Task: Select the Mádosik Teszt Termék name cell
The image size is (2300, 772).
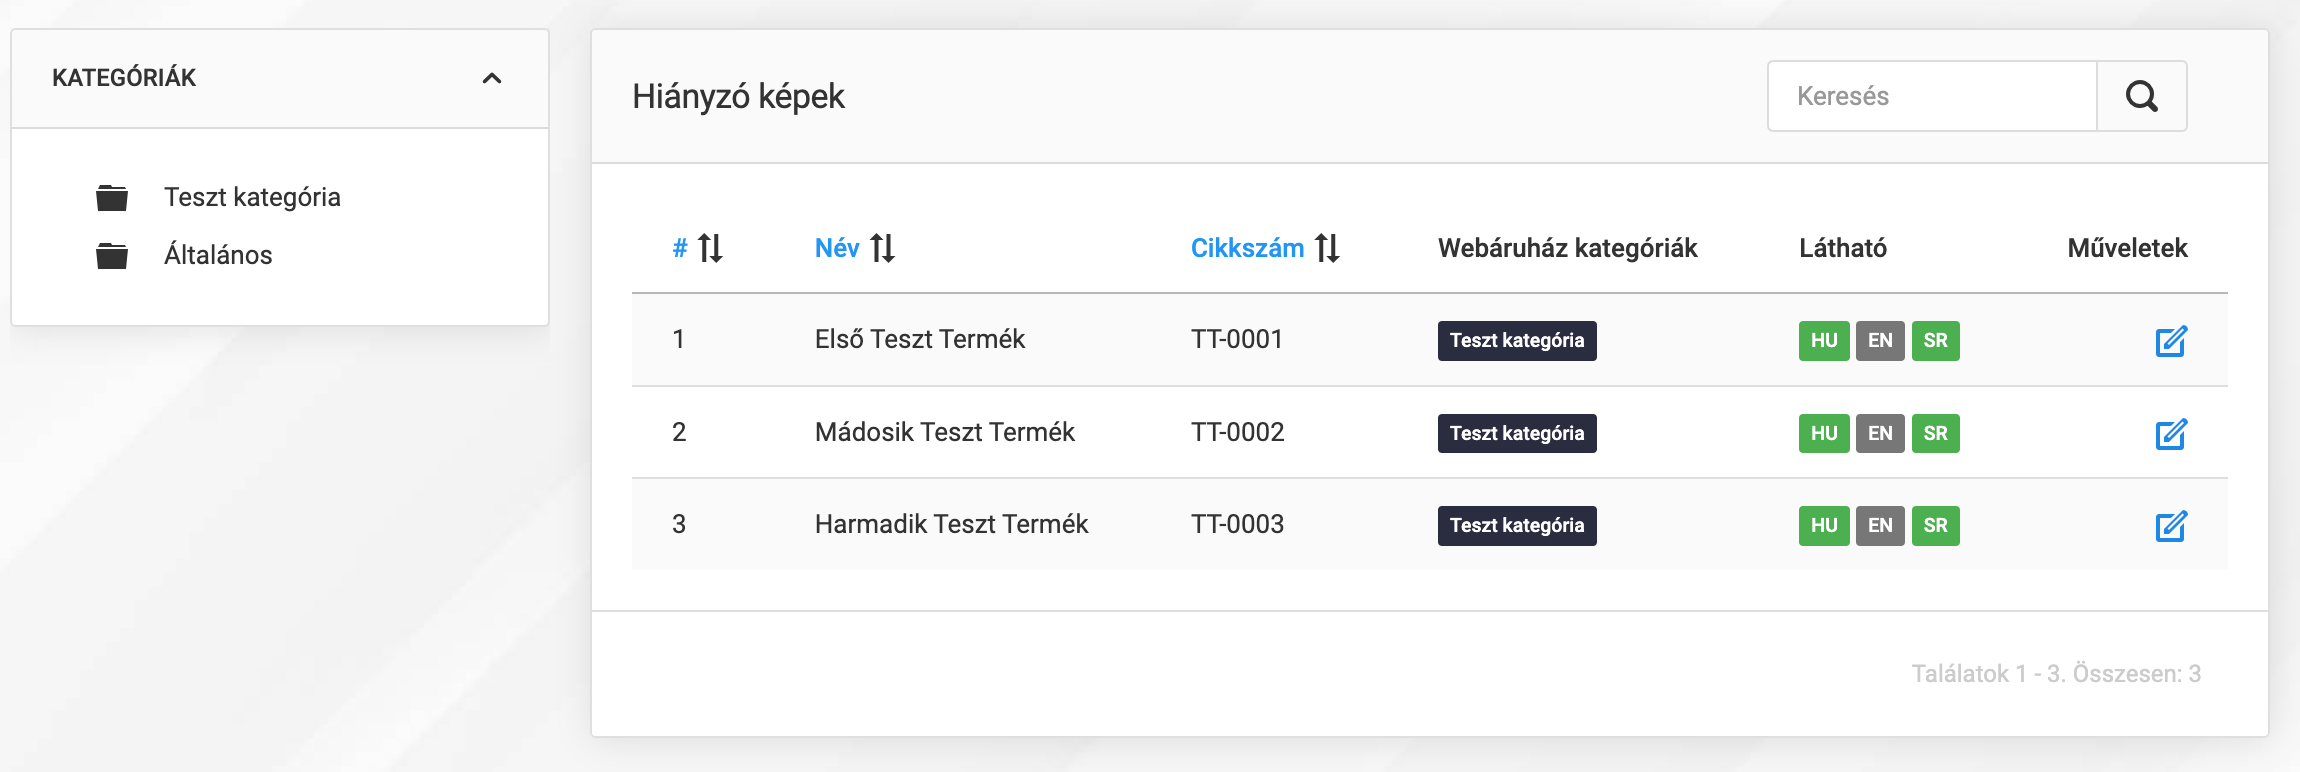Action: pos(945,432)
